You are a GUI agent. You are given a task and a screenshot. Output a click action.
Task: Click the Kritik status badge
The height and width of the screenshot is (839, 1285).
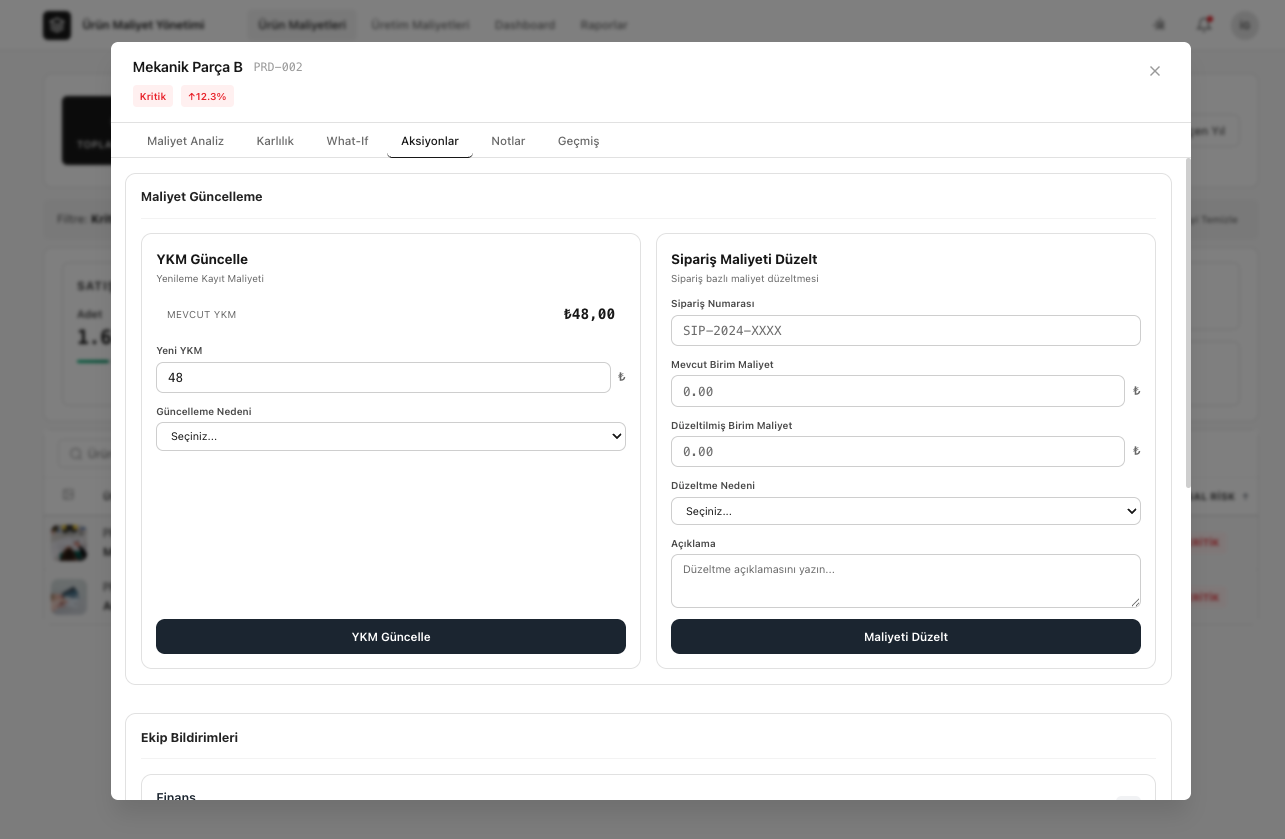(x=153, y=97)
